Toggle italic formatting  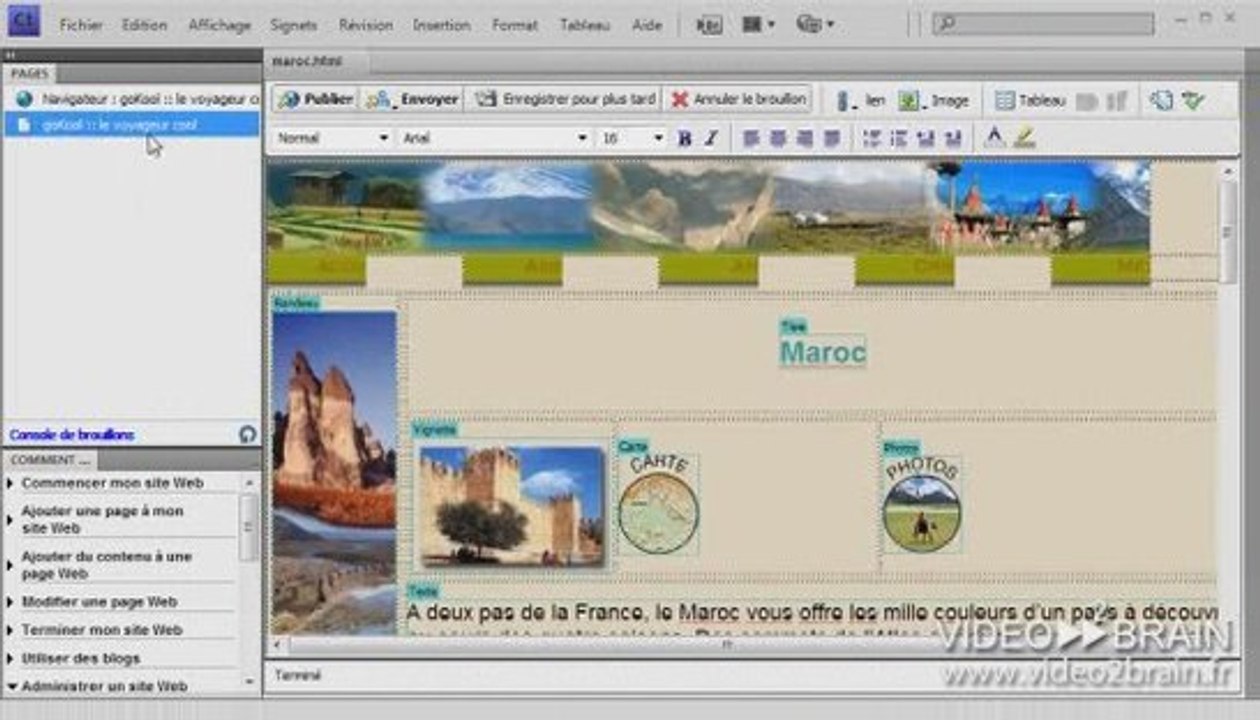[711, 139]
